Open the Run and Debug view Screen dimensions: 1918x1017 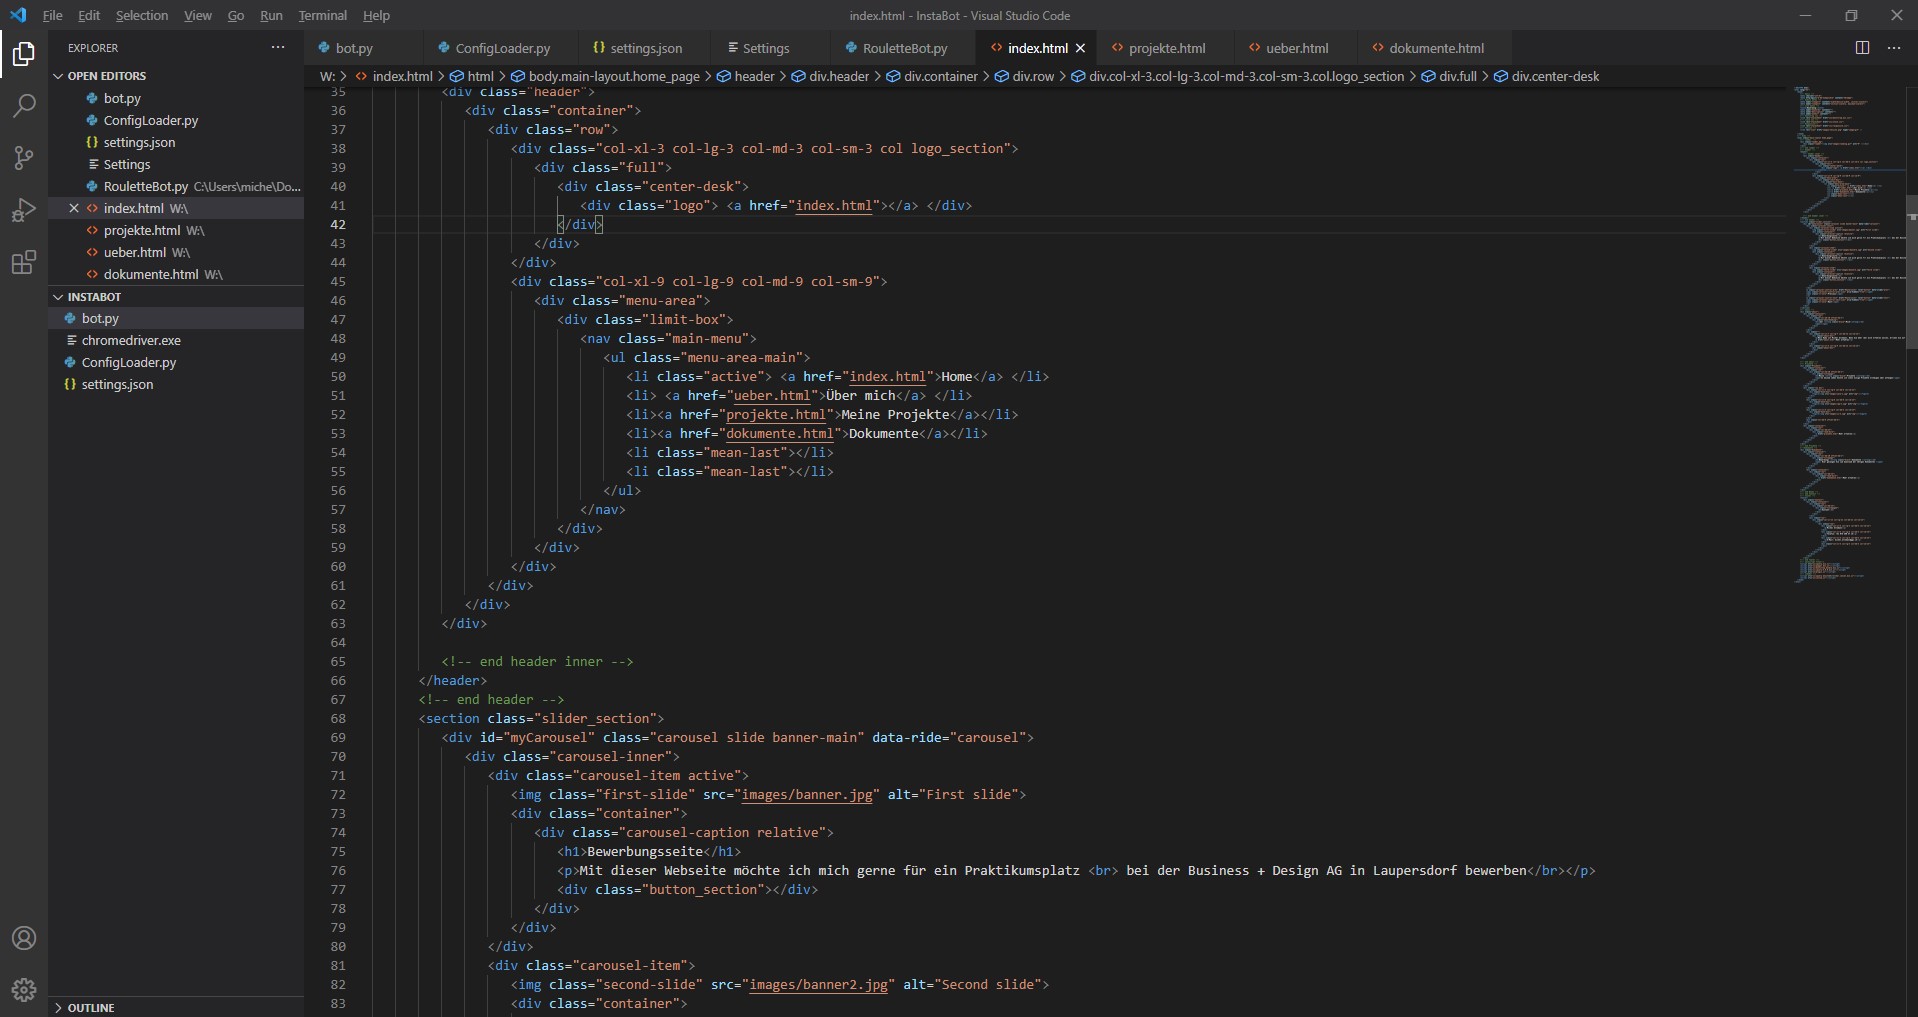(24, 210)
